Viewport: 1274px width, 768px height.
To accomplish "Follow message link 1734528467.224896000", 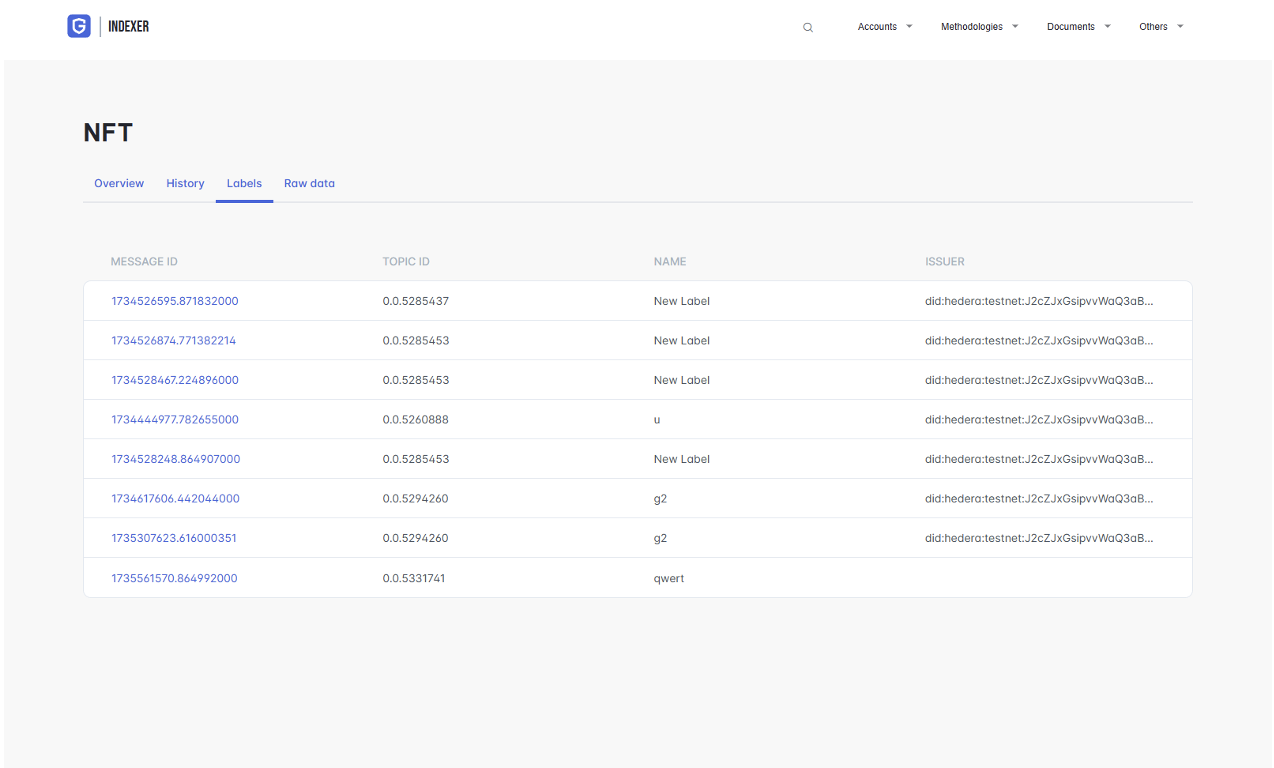I will (175, 380).
